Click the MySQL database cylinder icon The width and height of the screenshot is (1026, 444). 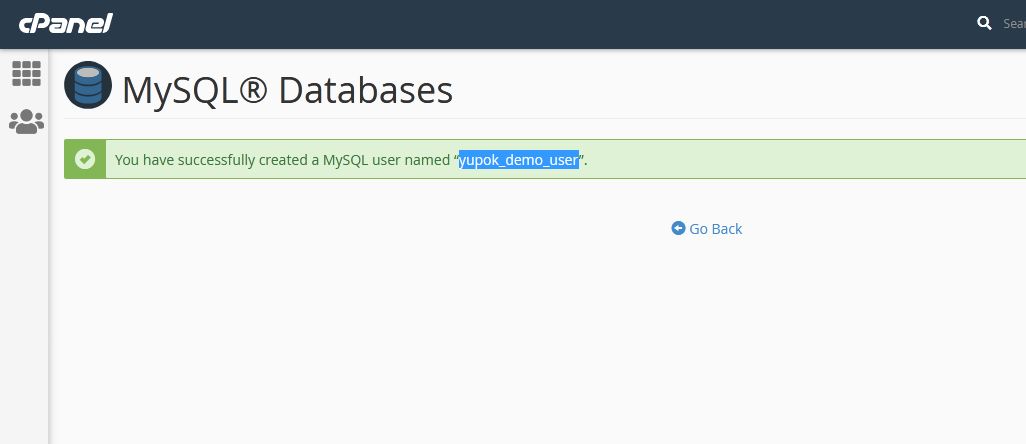(x=88, y=85)
